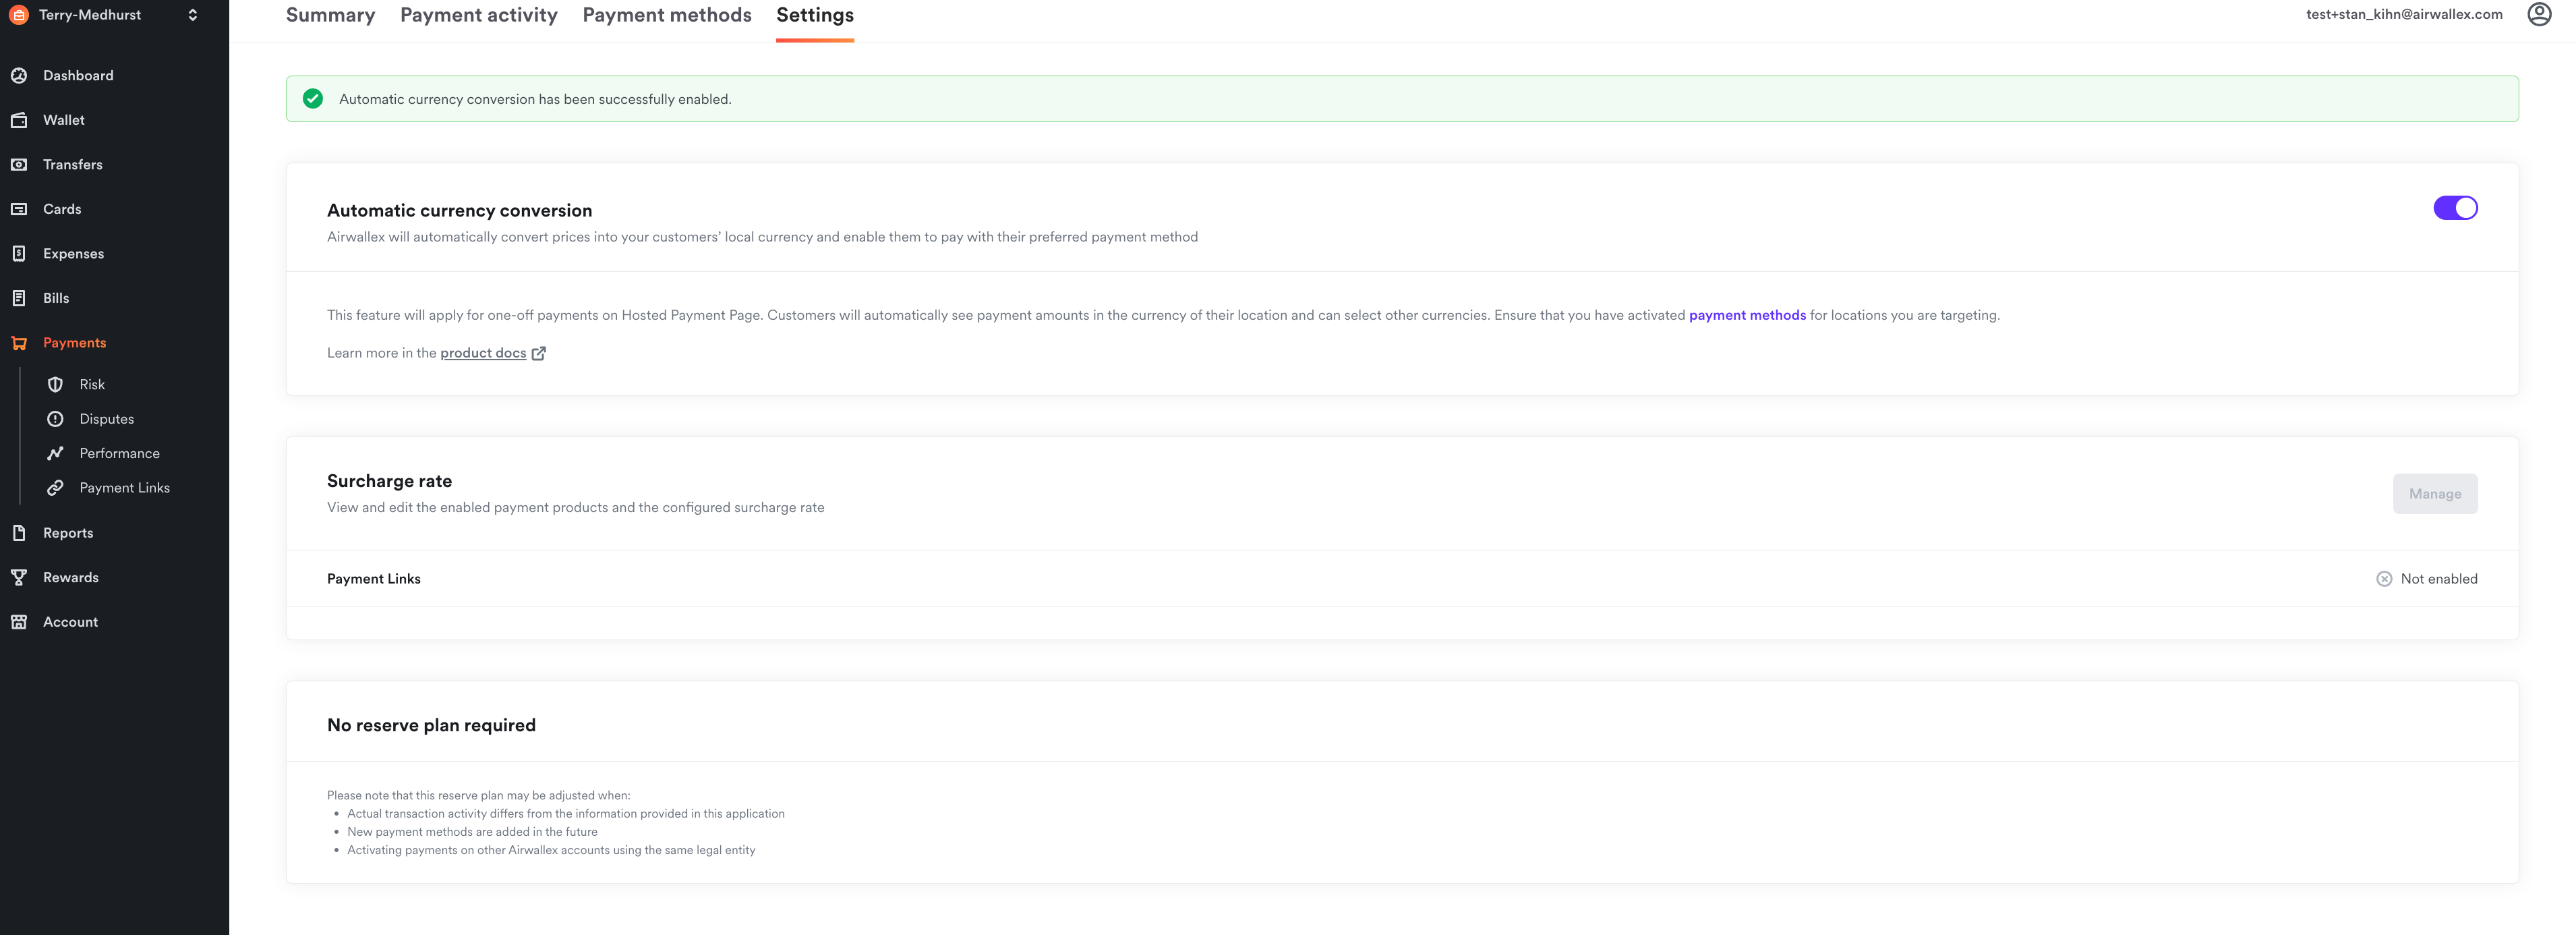Viewport: 2576px width, 935px height.
Task: Click the Rewards trophy icon
Action: pyautogui.click(x=19, y=578)
